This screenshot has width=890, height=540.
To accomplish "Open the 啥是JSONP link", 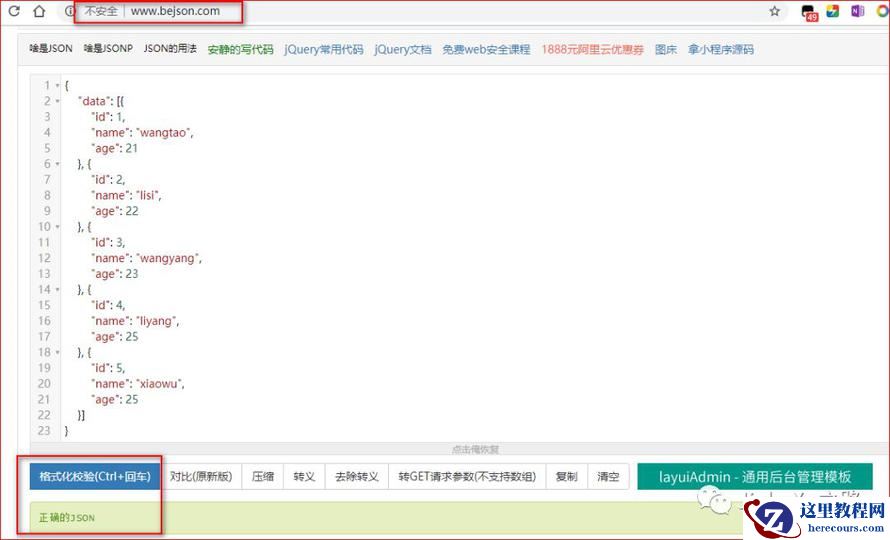I will [108, 49].
